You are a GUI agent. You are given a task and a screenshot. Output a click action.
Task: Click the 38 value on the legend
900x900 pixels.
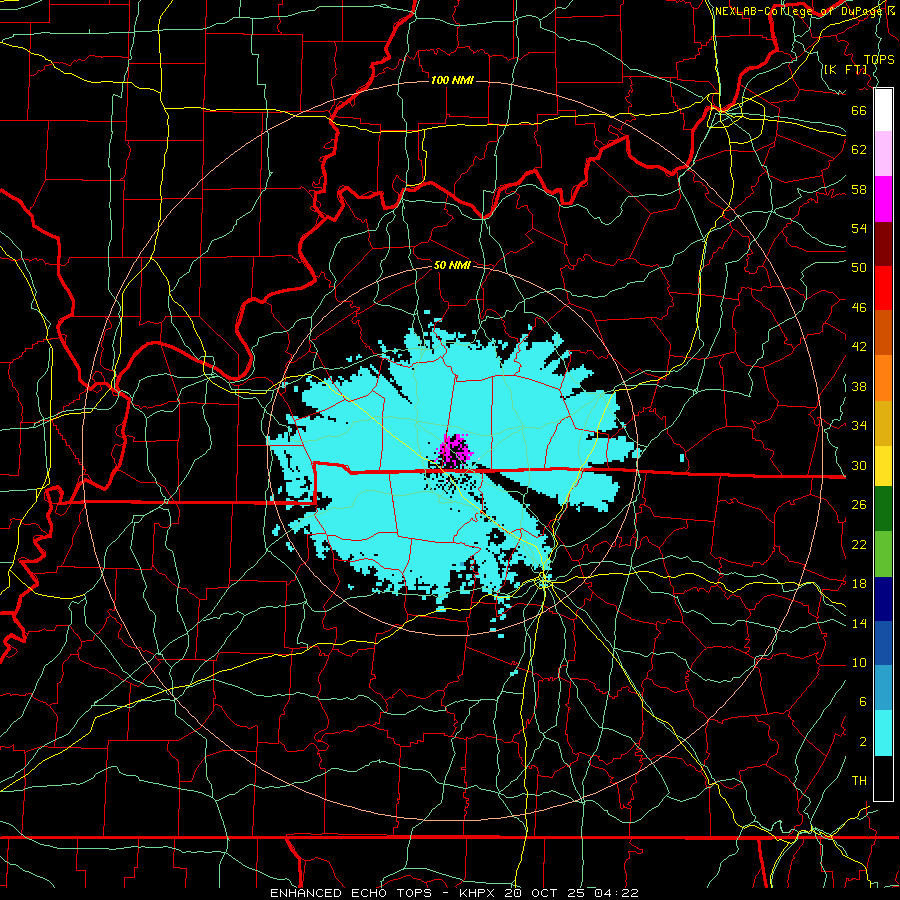859,386
